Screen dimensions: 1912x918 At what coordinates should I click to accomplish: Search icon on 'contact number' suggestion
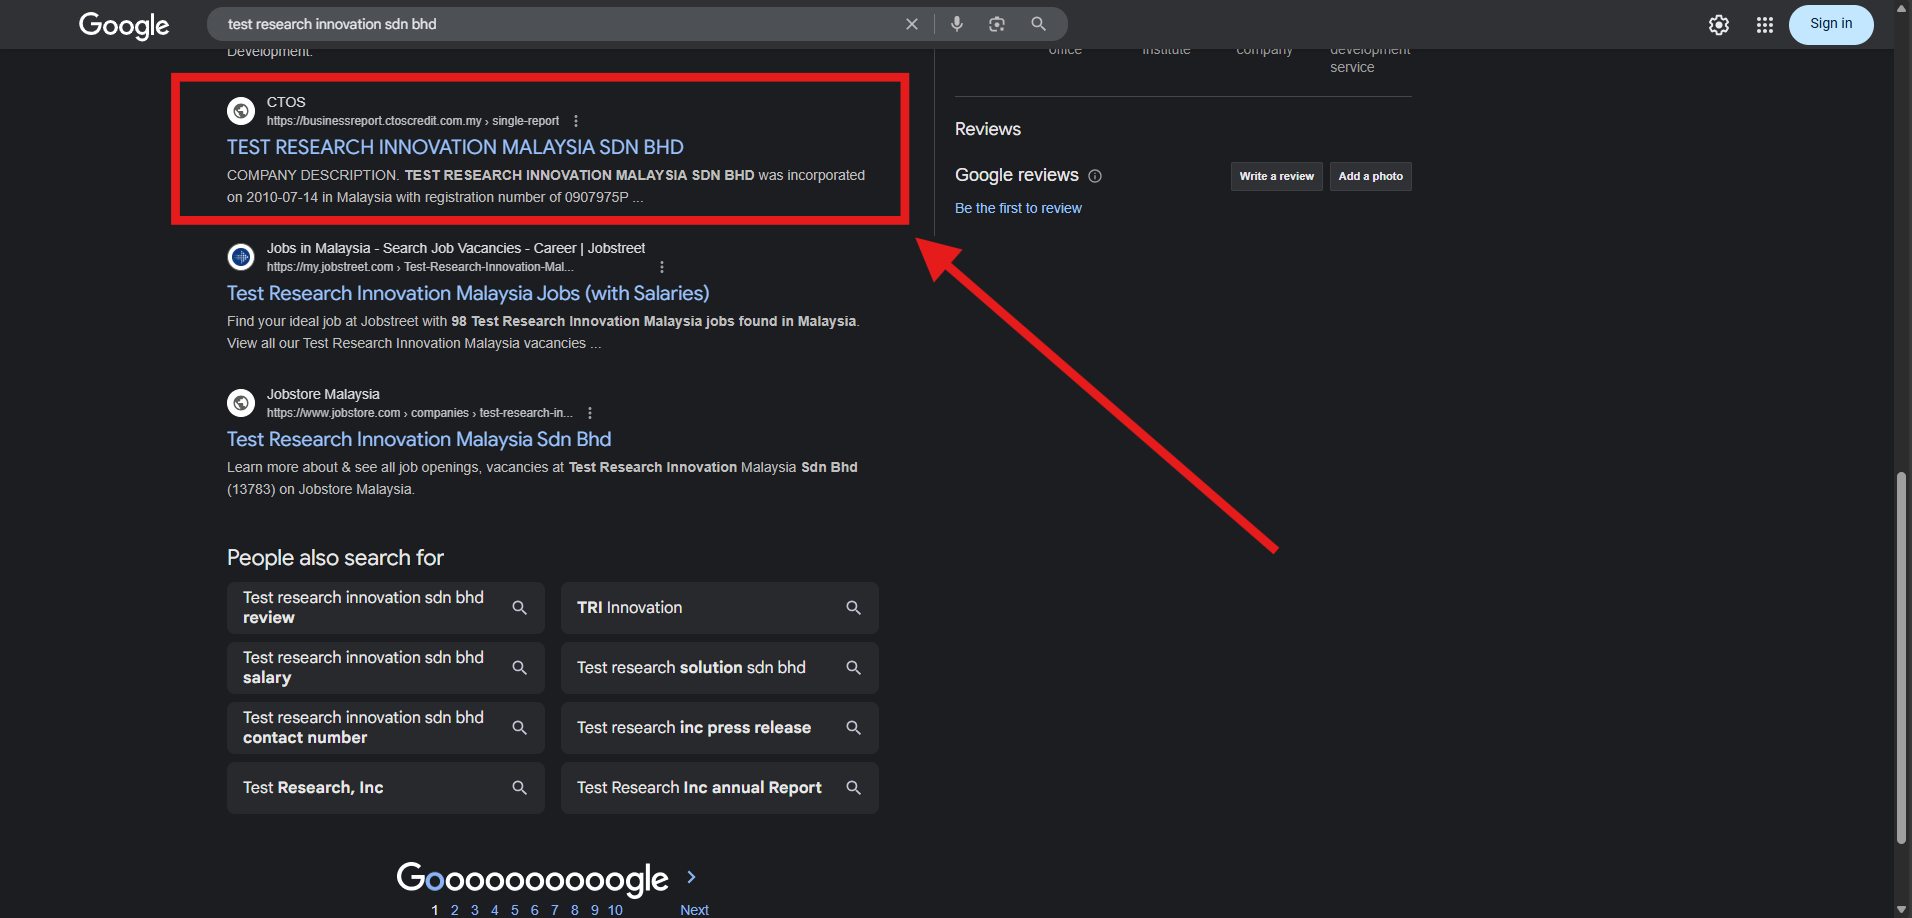(x=520, y=728)
